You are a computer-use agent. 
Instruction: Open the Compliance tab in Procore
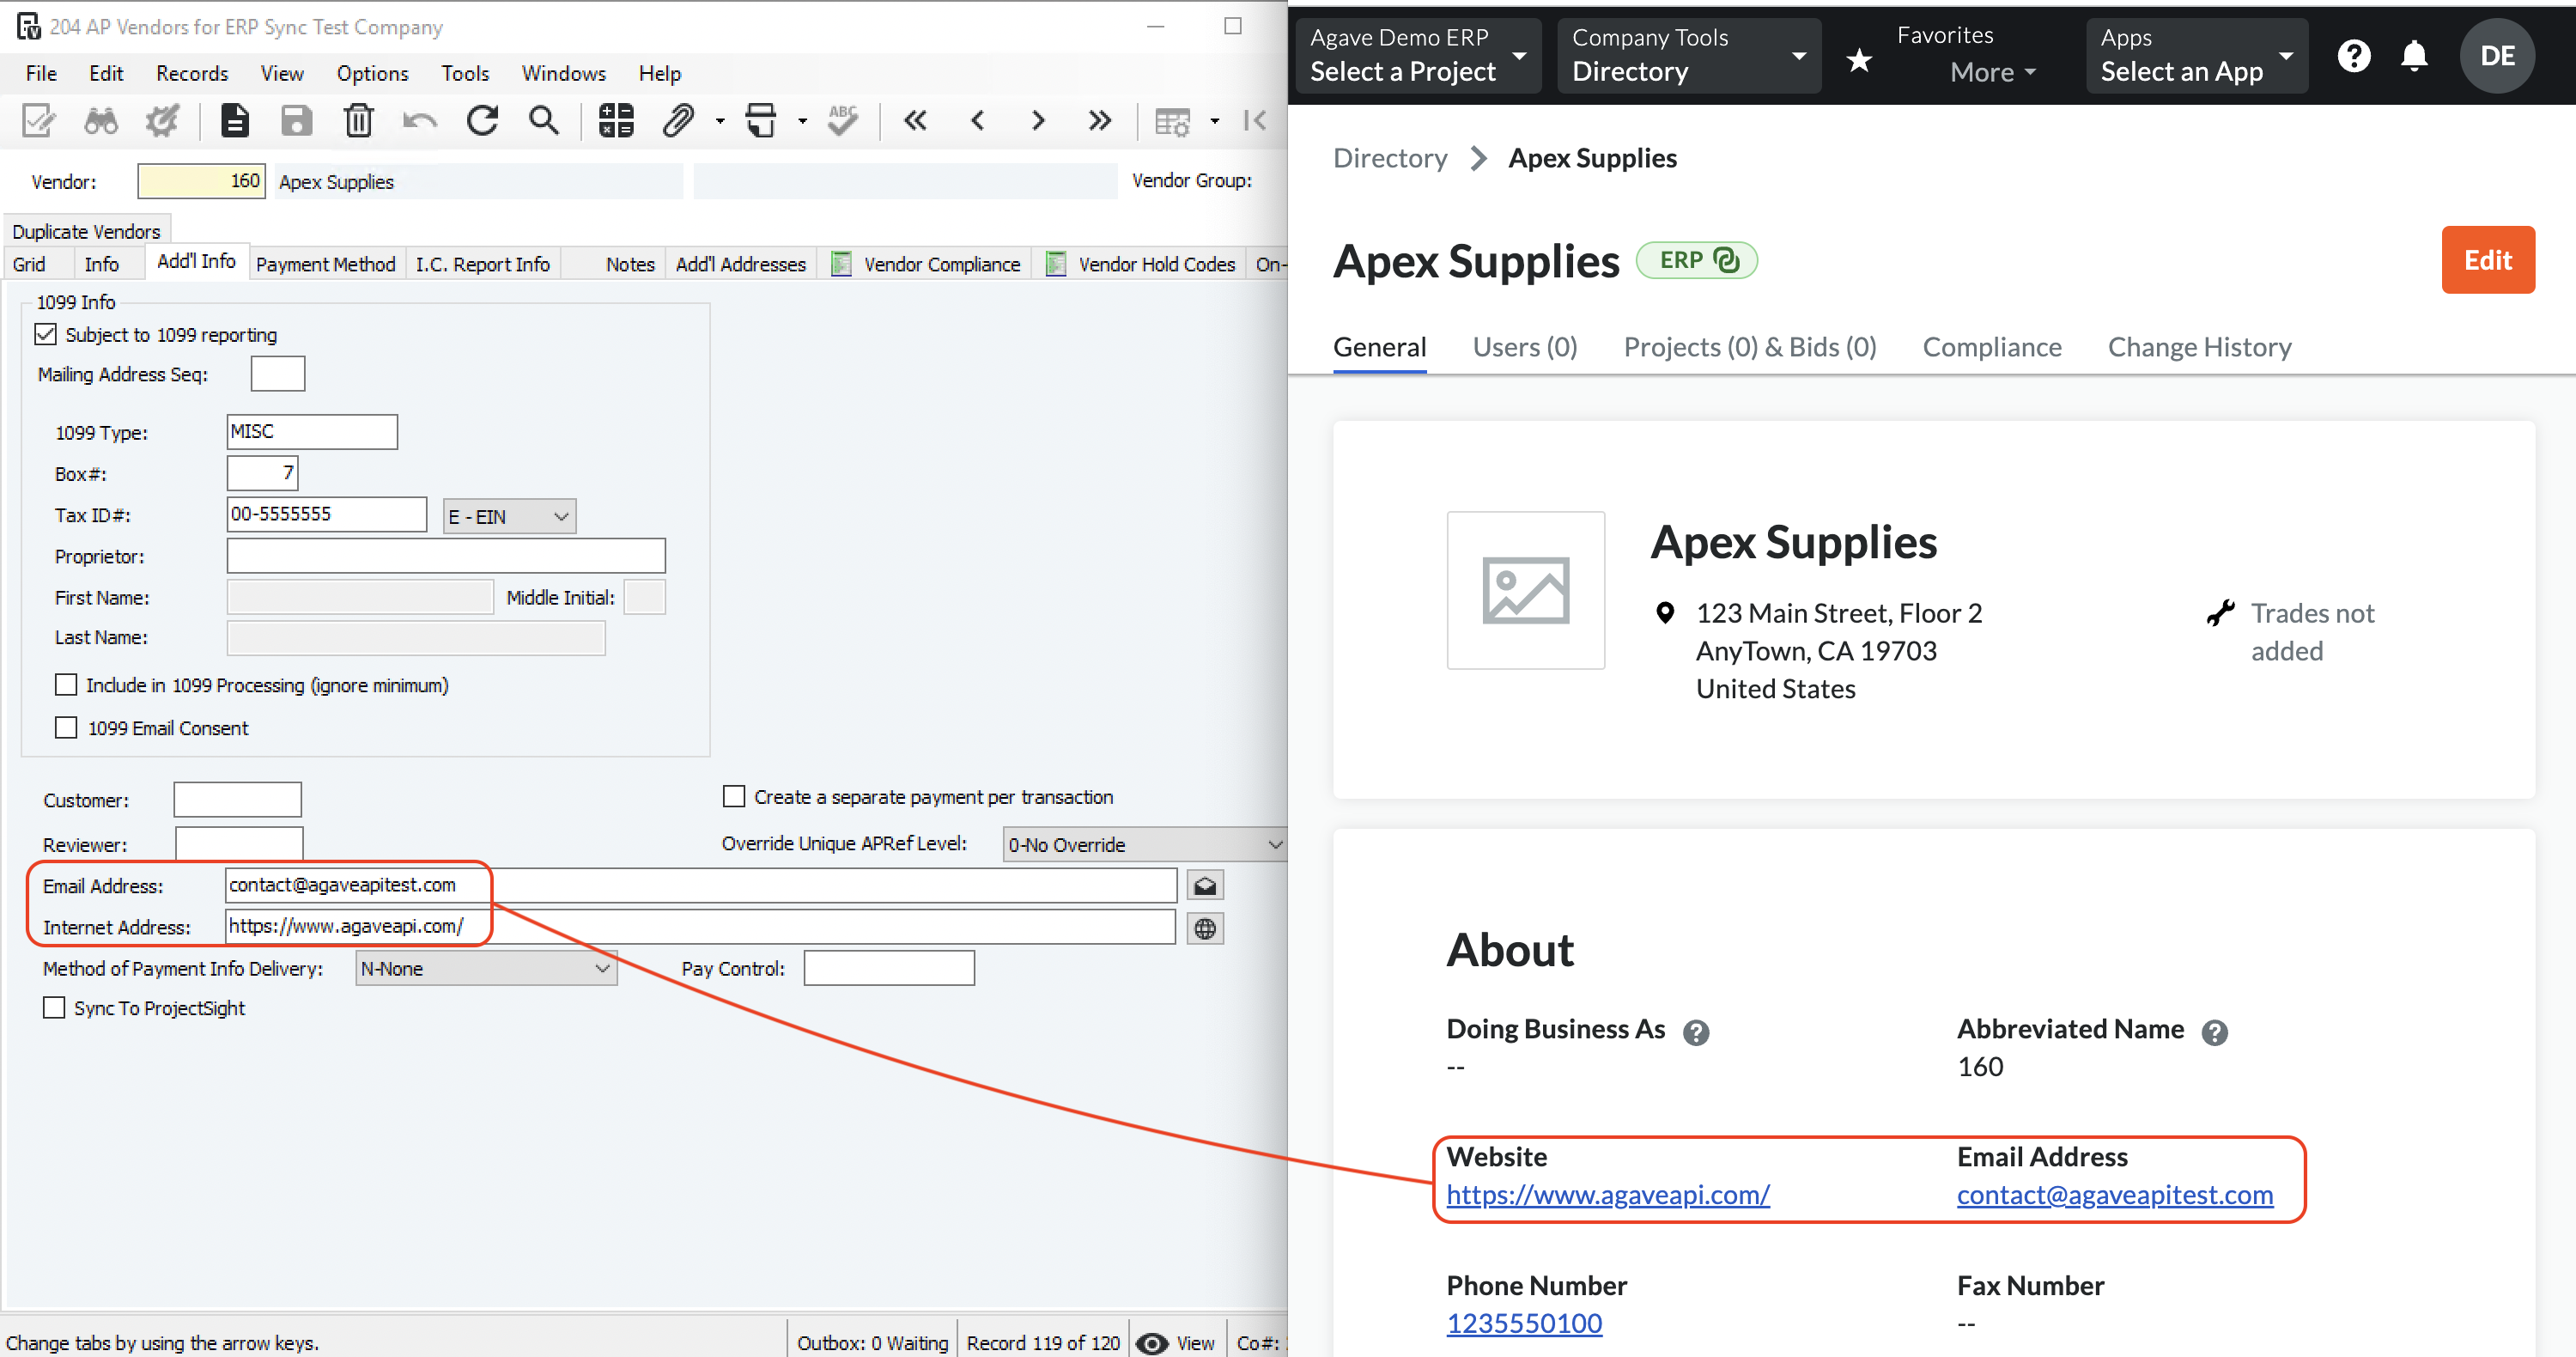(x=1991, y=347)
